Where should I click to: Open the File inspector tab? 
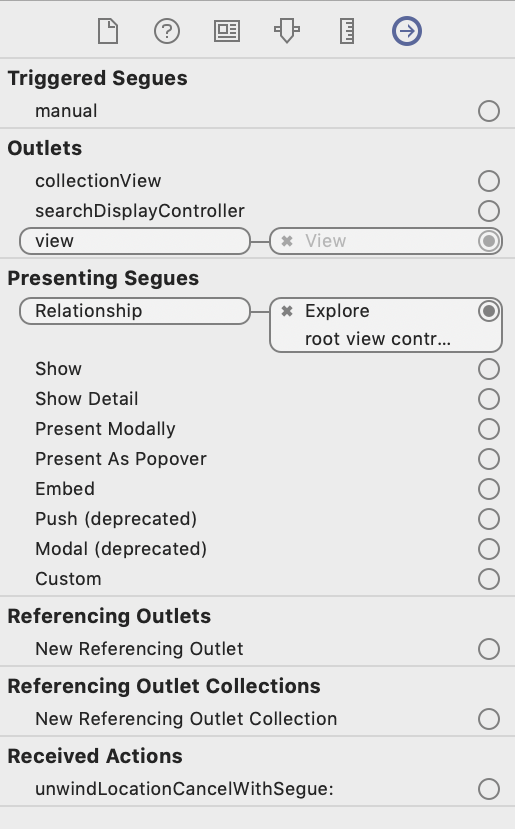tap(108, 31)
